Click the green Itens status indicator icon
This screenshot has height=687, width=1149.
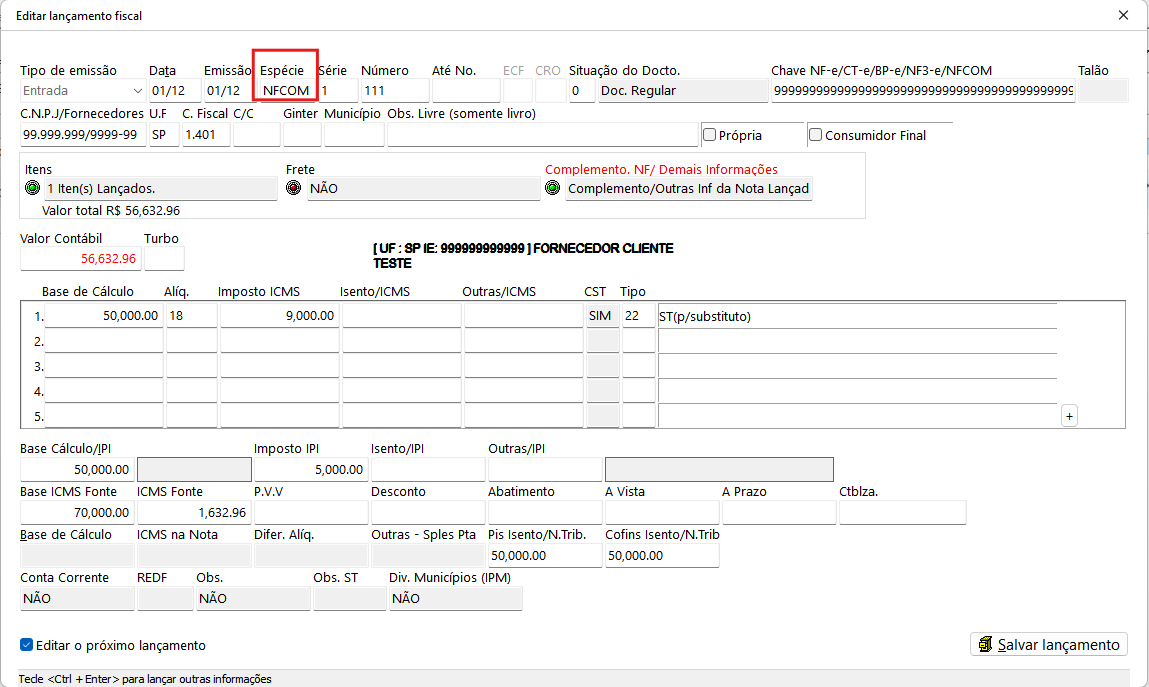point(32,188)
